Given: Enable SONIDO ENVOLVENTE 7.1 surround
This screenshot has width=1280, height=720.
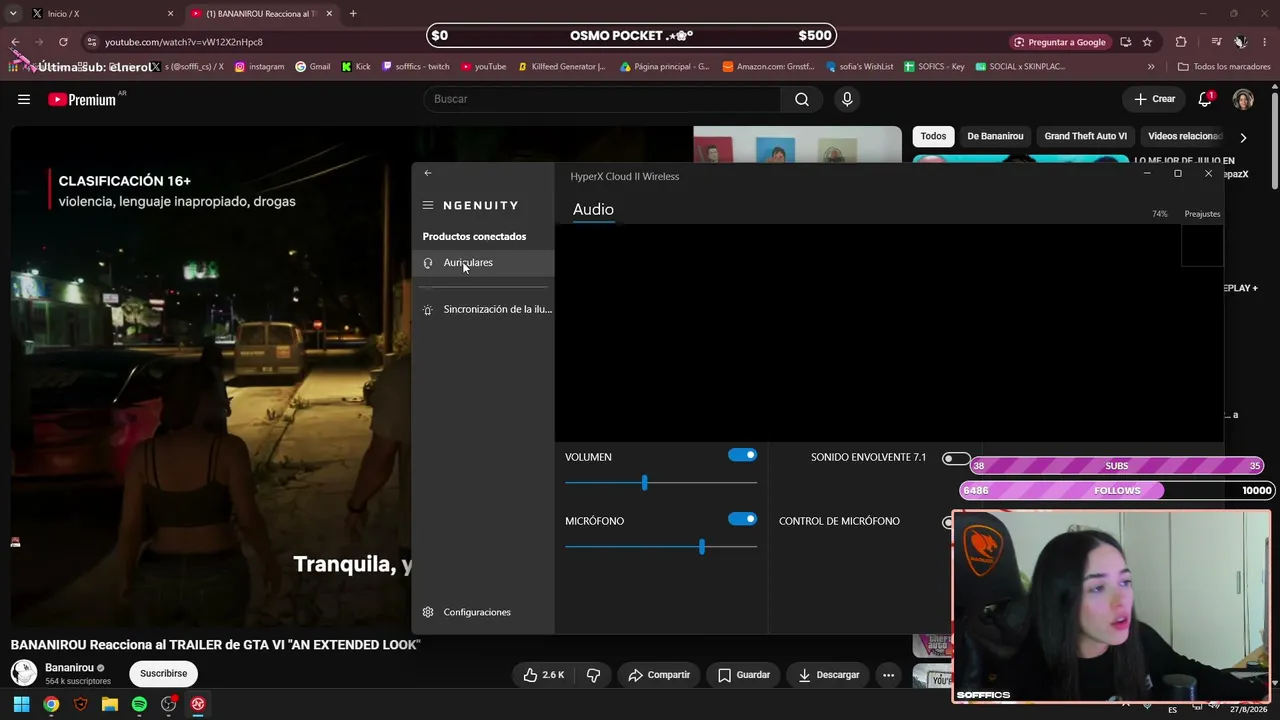Looking at the screenshot, I should tap(956, 459).
